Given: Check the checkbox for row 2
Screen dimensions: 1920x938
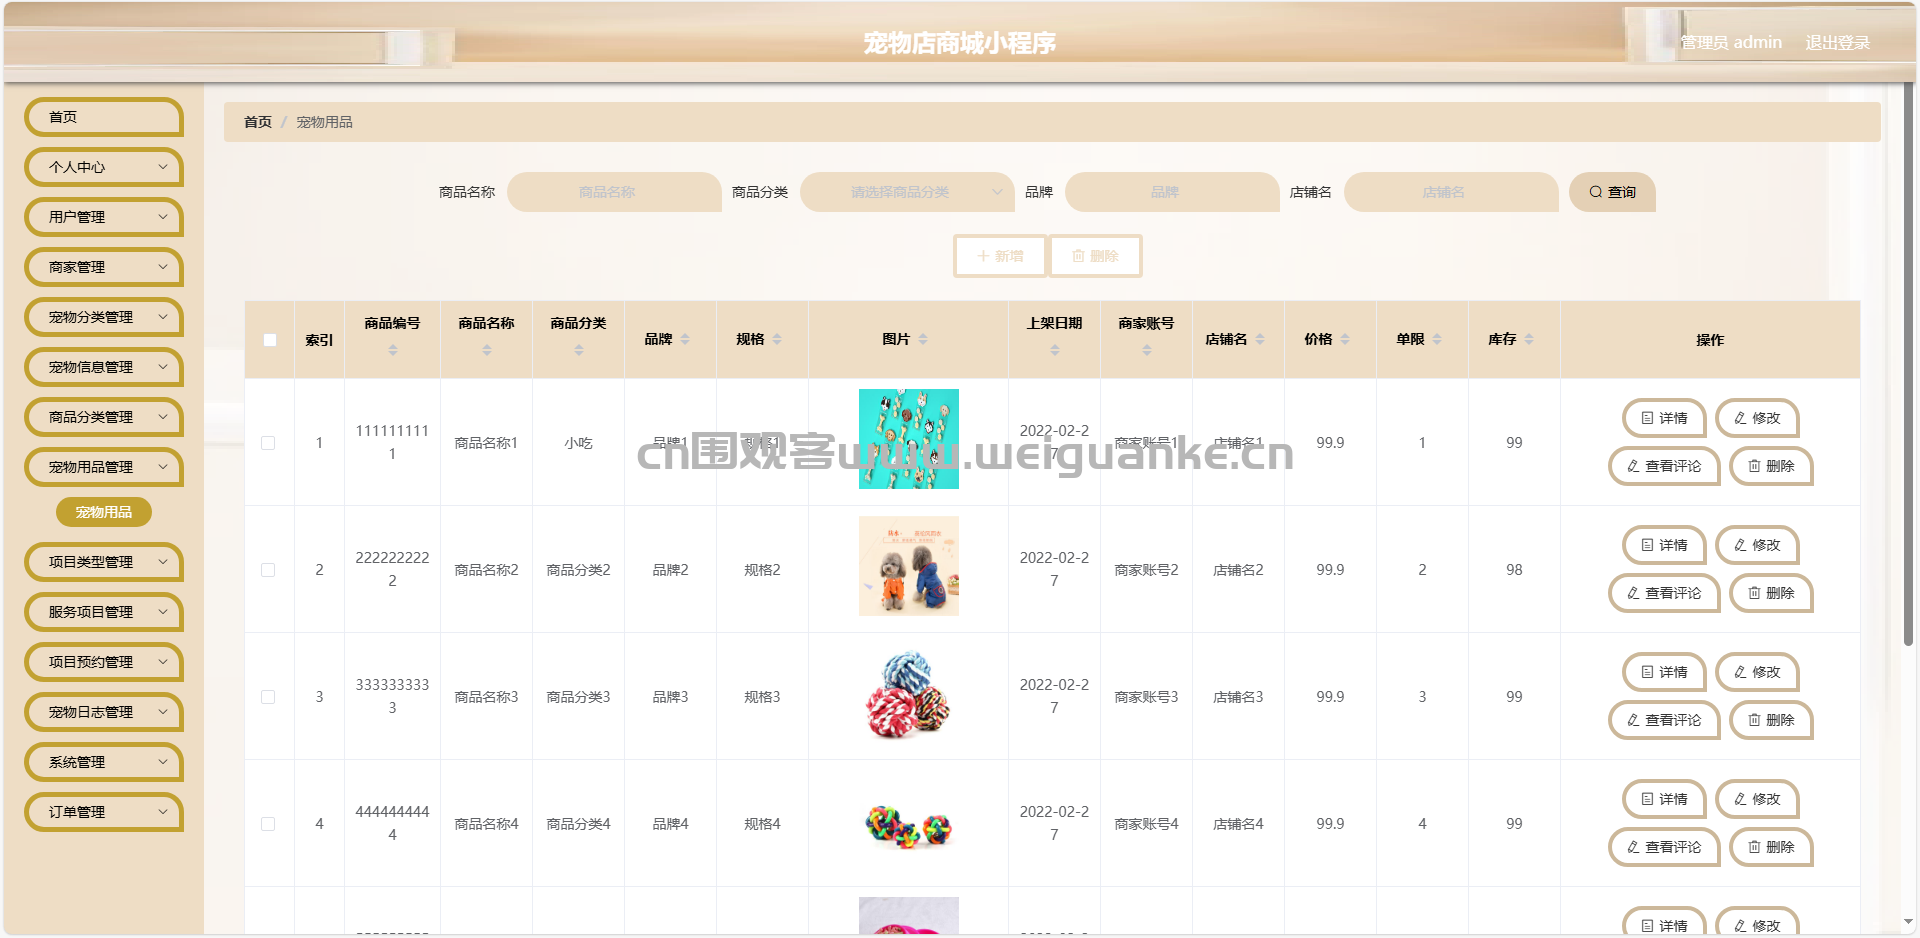Looking at the screenshot, I should pos(268,570).
